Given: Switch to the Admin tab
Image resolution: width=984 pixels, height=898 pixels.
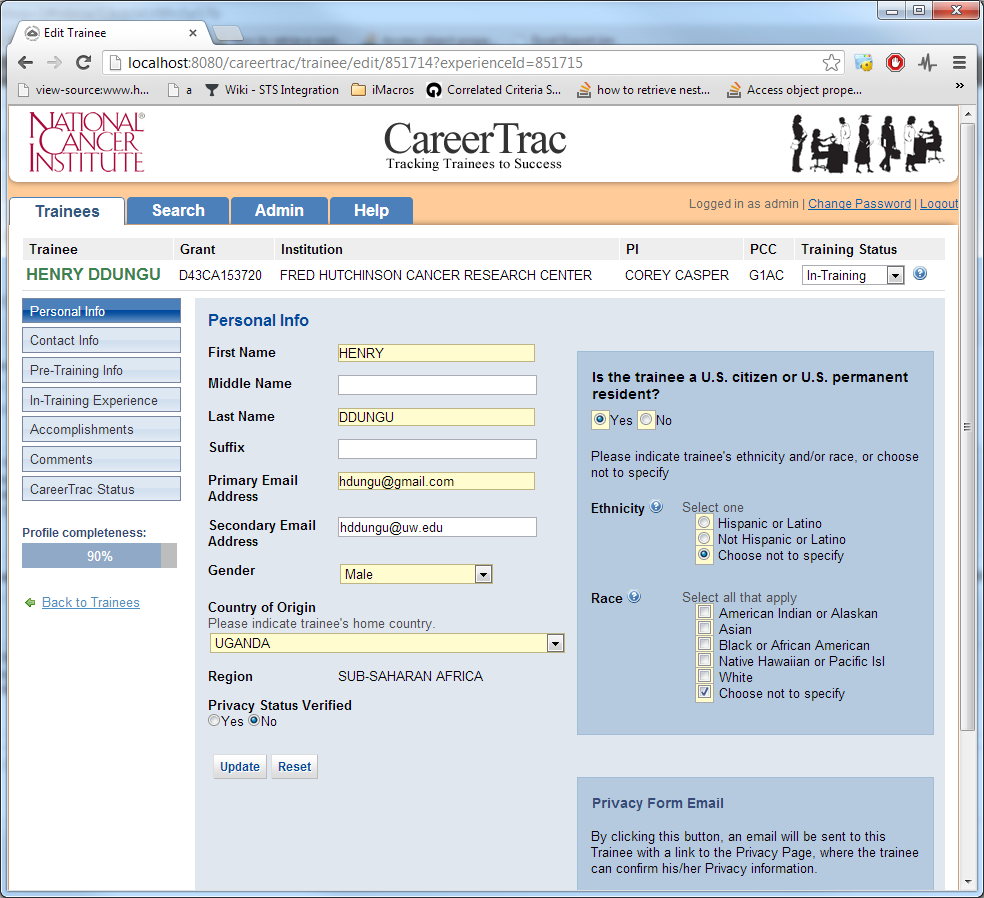Looking at the screenshot, I should (x=279, y=210).
